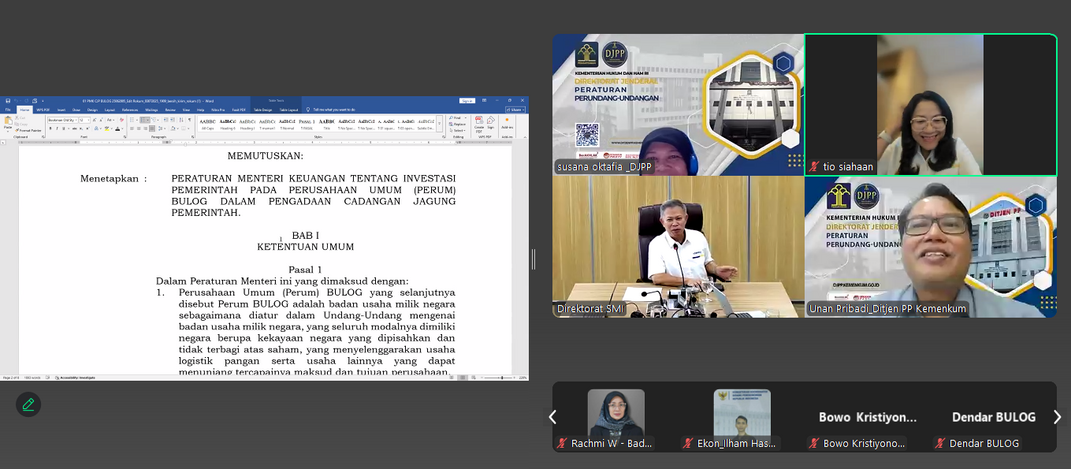This screenshot has height=469, width=1071.
Task: Open the Find dropdown arrow
Action: 465,117
